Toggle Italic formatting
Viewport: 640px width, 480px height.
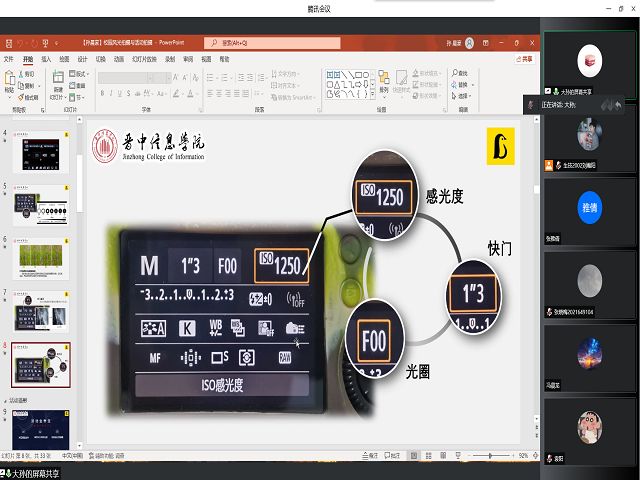(111, 93)
